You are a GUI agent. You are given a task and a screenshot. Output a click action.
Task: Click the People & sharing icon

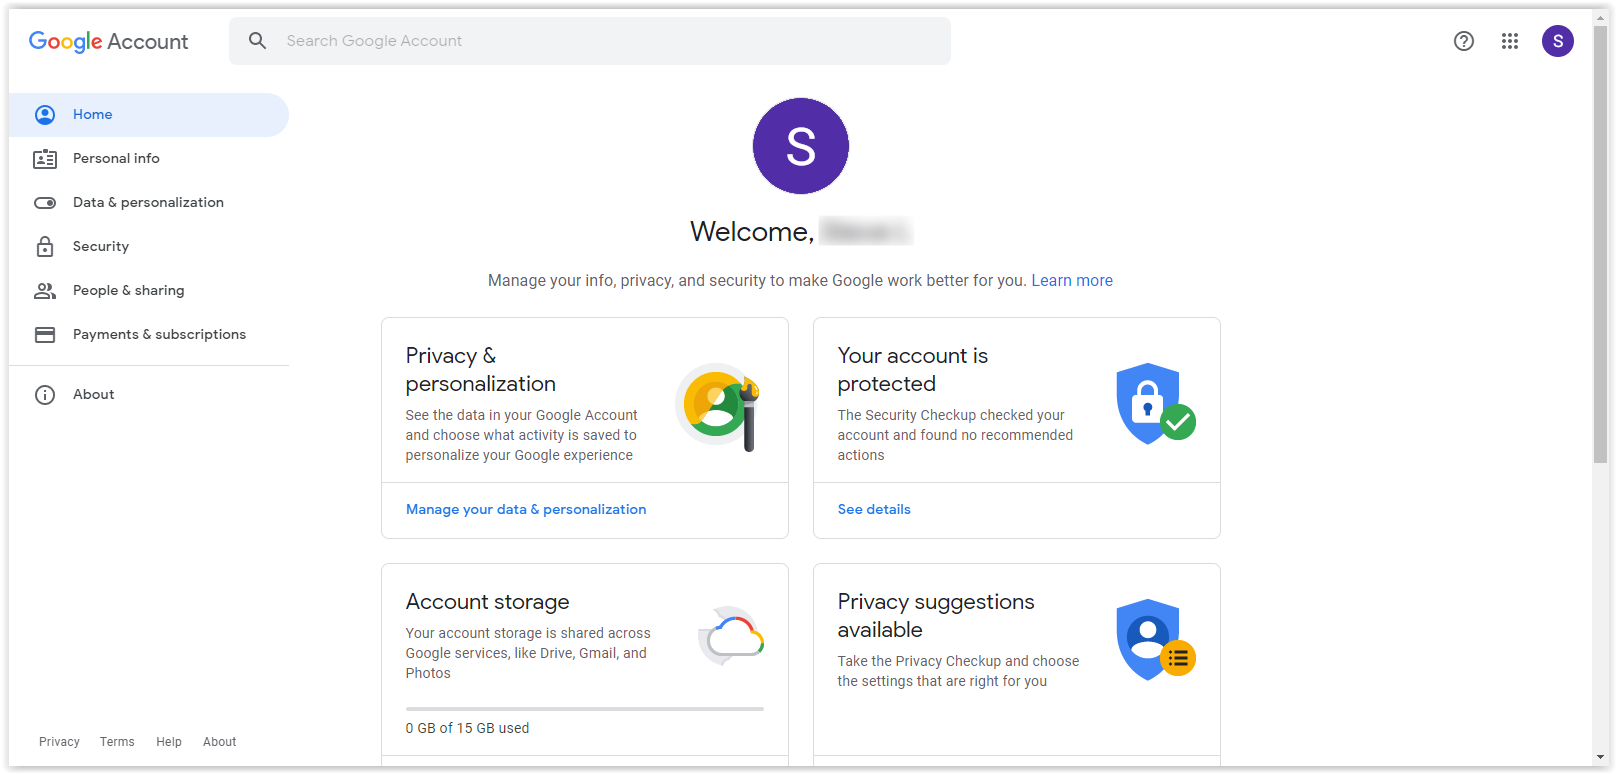pos(45,290)
